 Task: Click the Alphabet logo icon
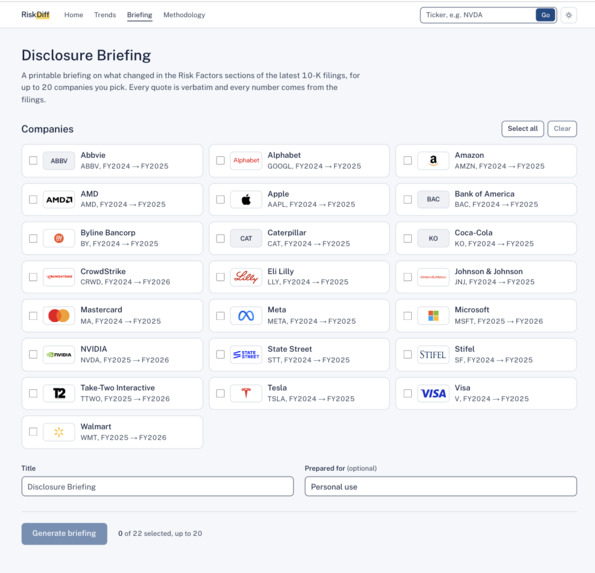(x=246, y=161)
